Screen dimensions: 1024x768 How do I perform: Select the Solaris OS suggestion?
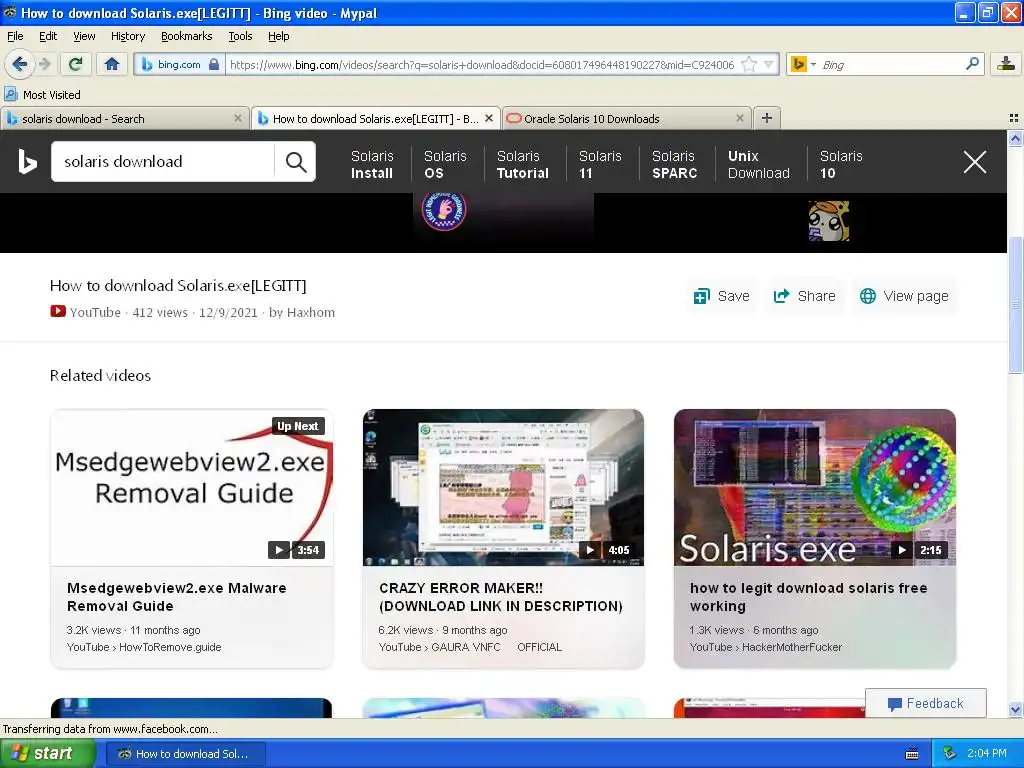[445, 165]
